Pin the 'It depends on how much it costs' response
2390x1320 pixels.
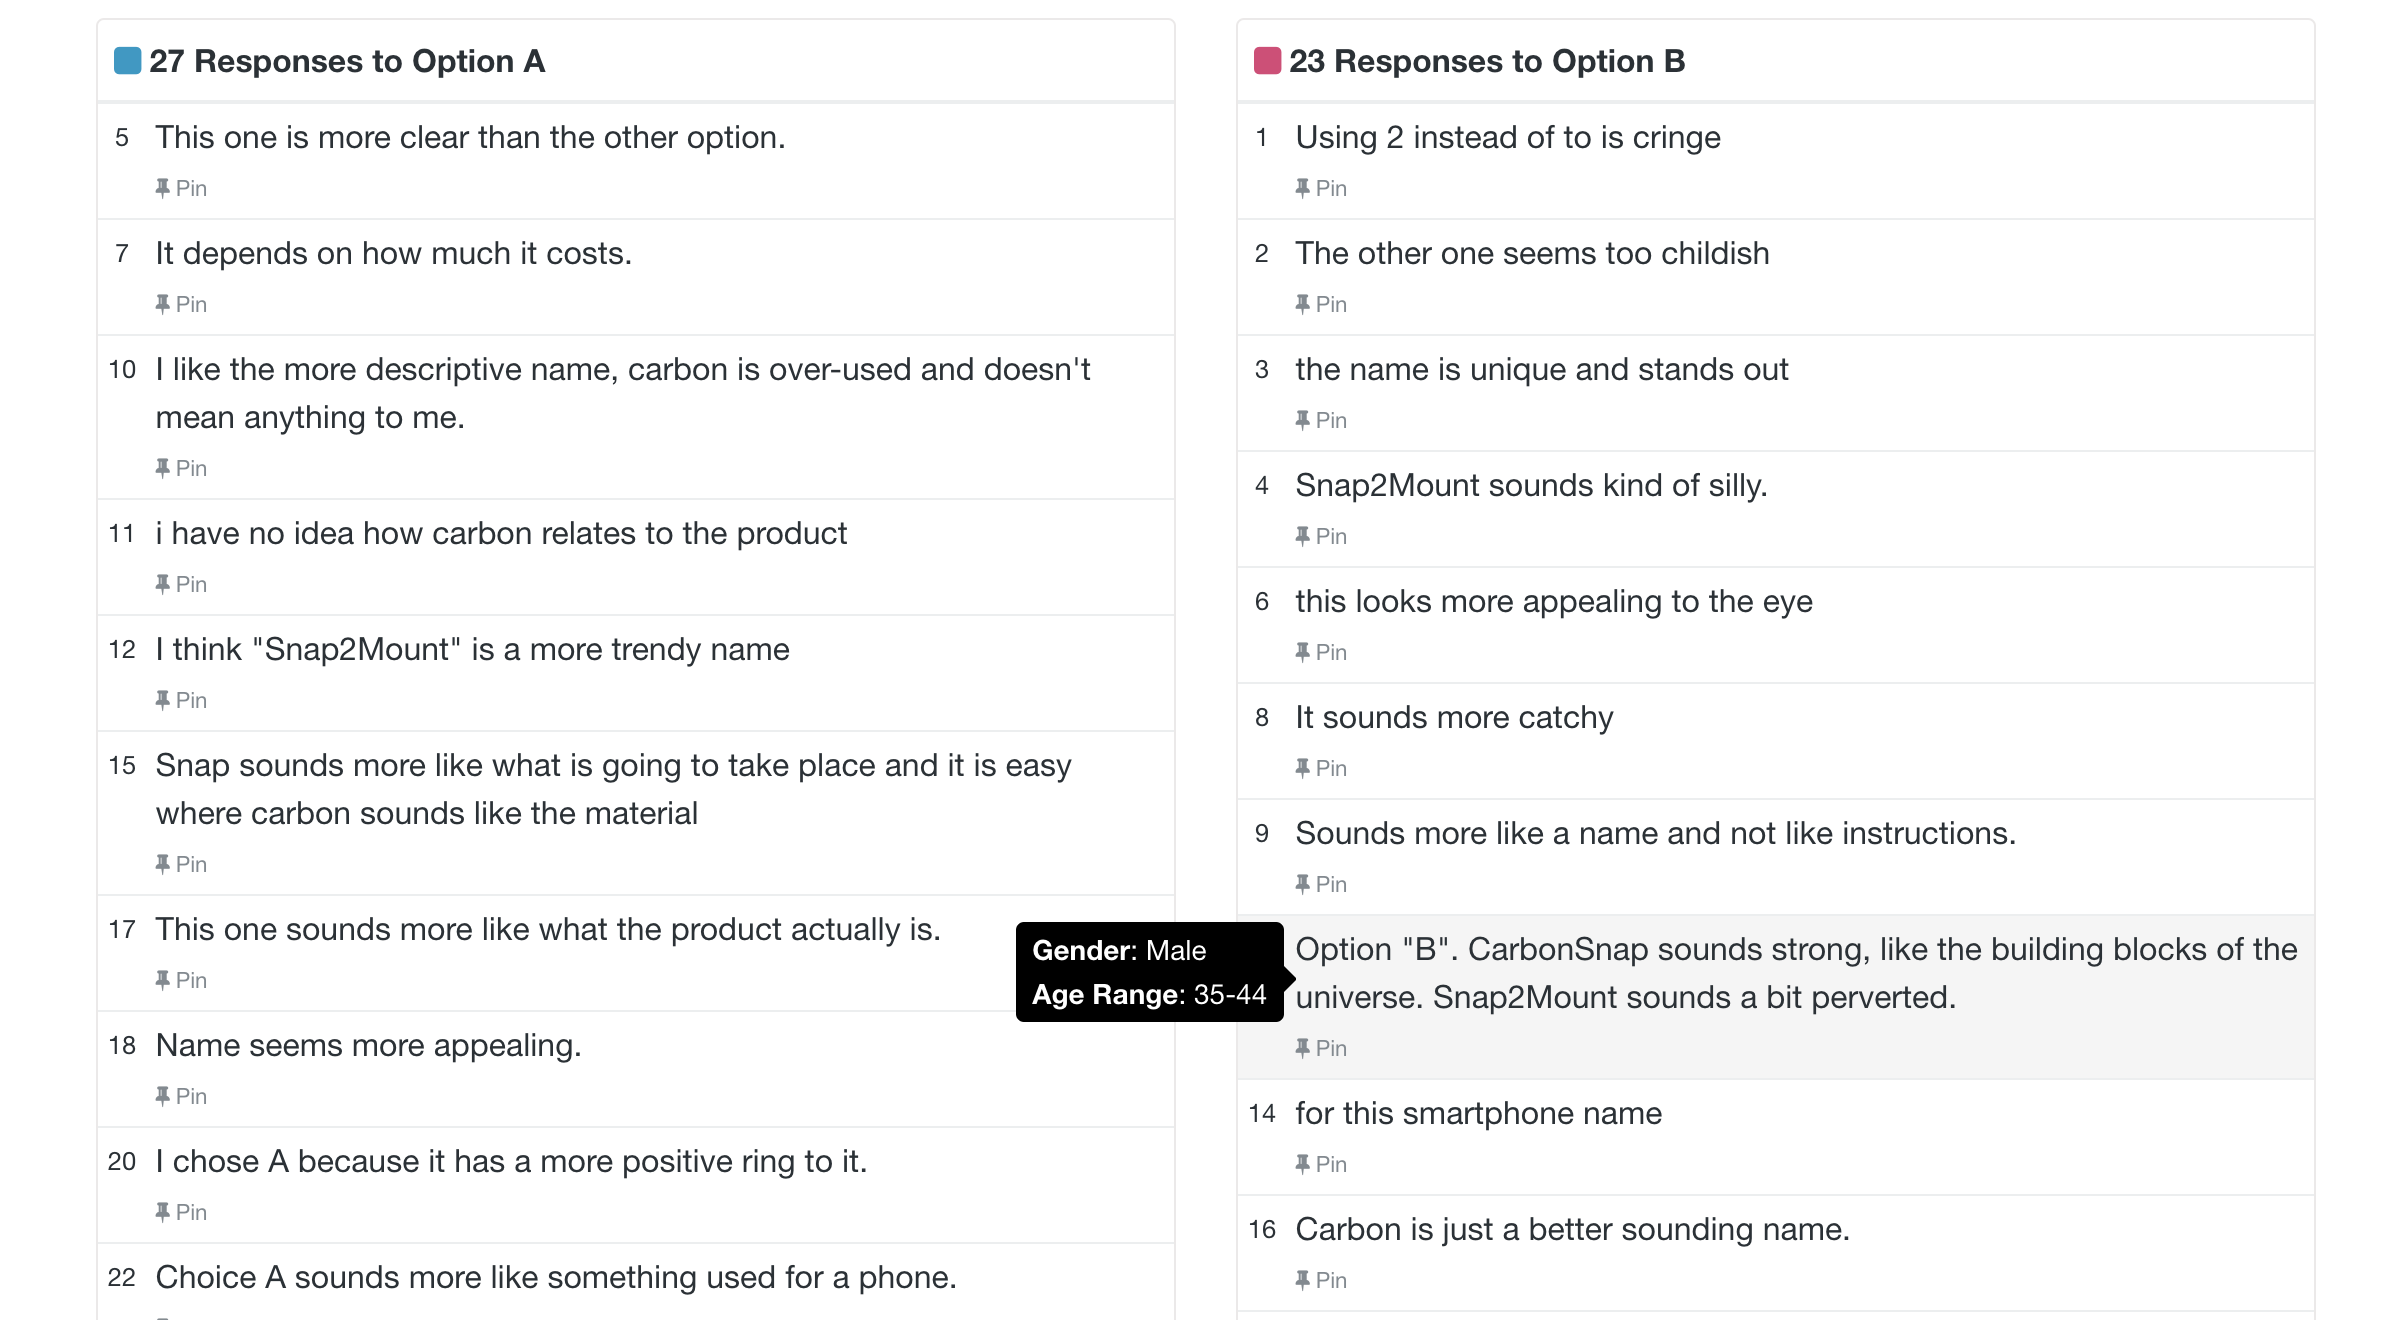pos(181,304)
